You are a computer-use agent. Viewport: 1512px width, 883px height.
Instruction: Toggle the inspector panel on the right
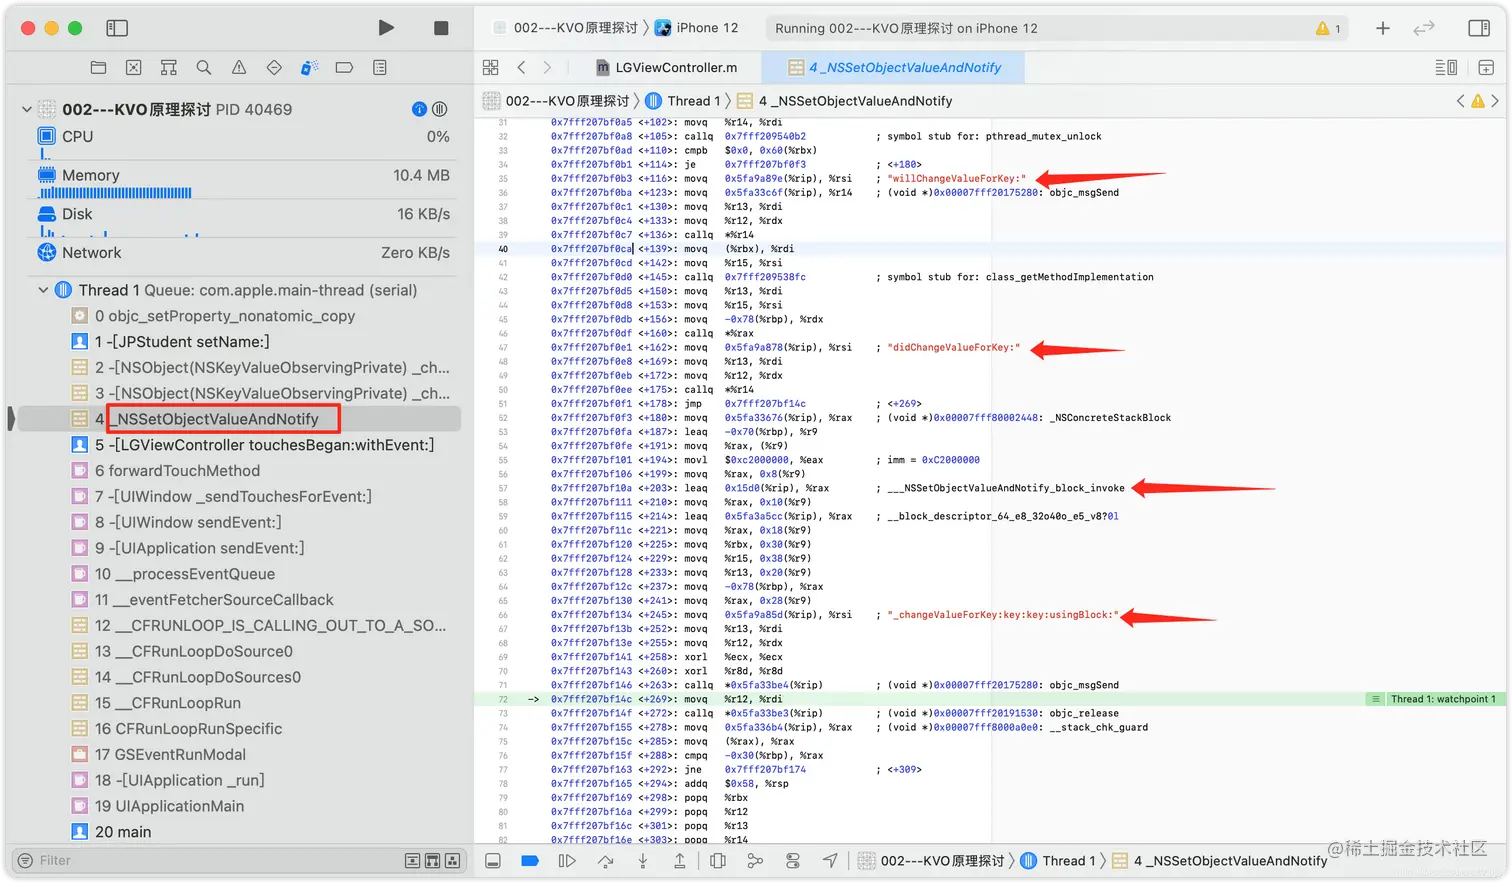(x=1479, y=28)
